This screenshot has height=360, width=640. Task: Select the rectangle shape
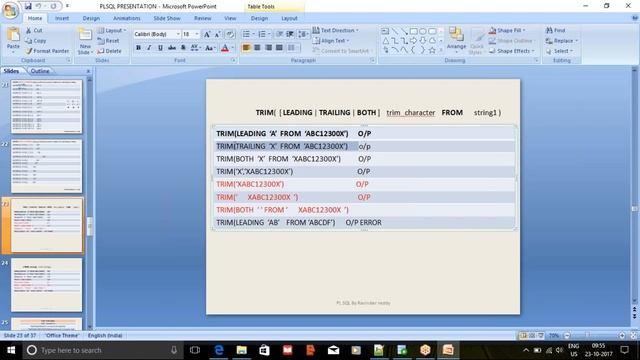click(x=413, y=31)
